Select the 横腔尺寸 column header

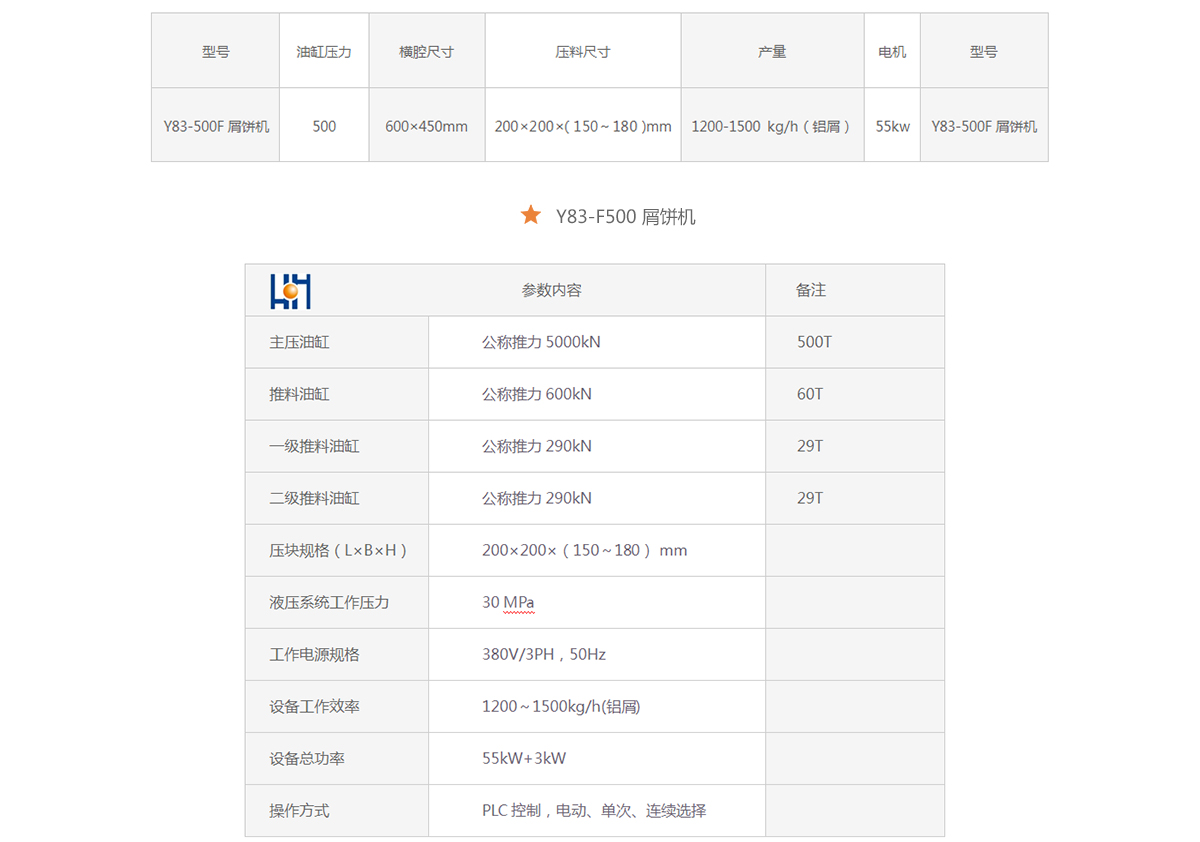point(427,51)
